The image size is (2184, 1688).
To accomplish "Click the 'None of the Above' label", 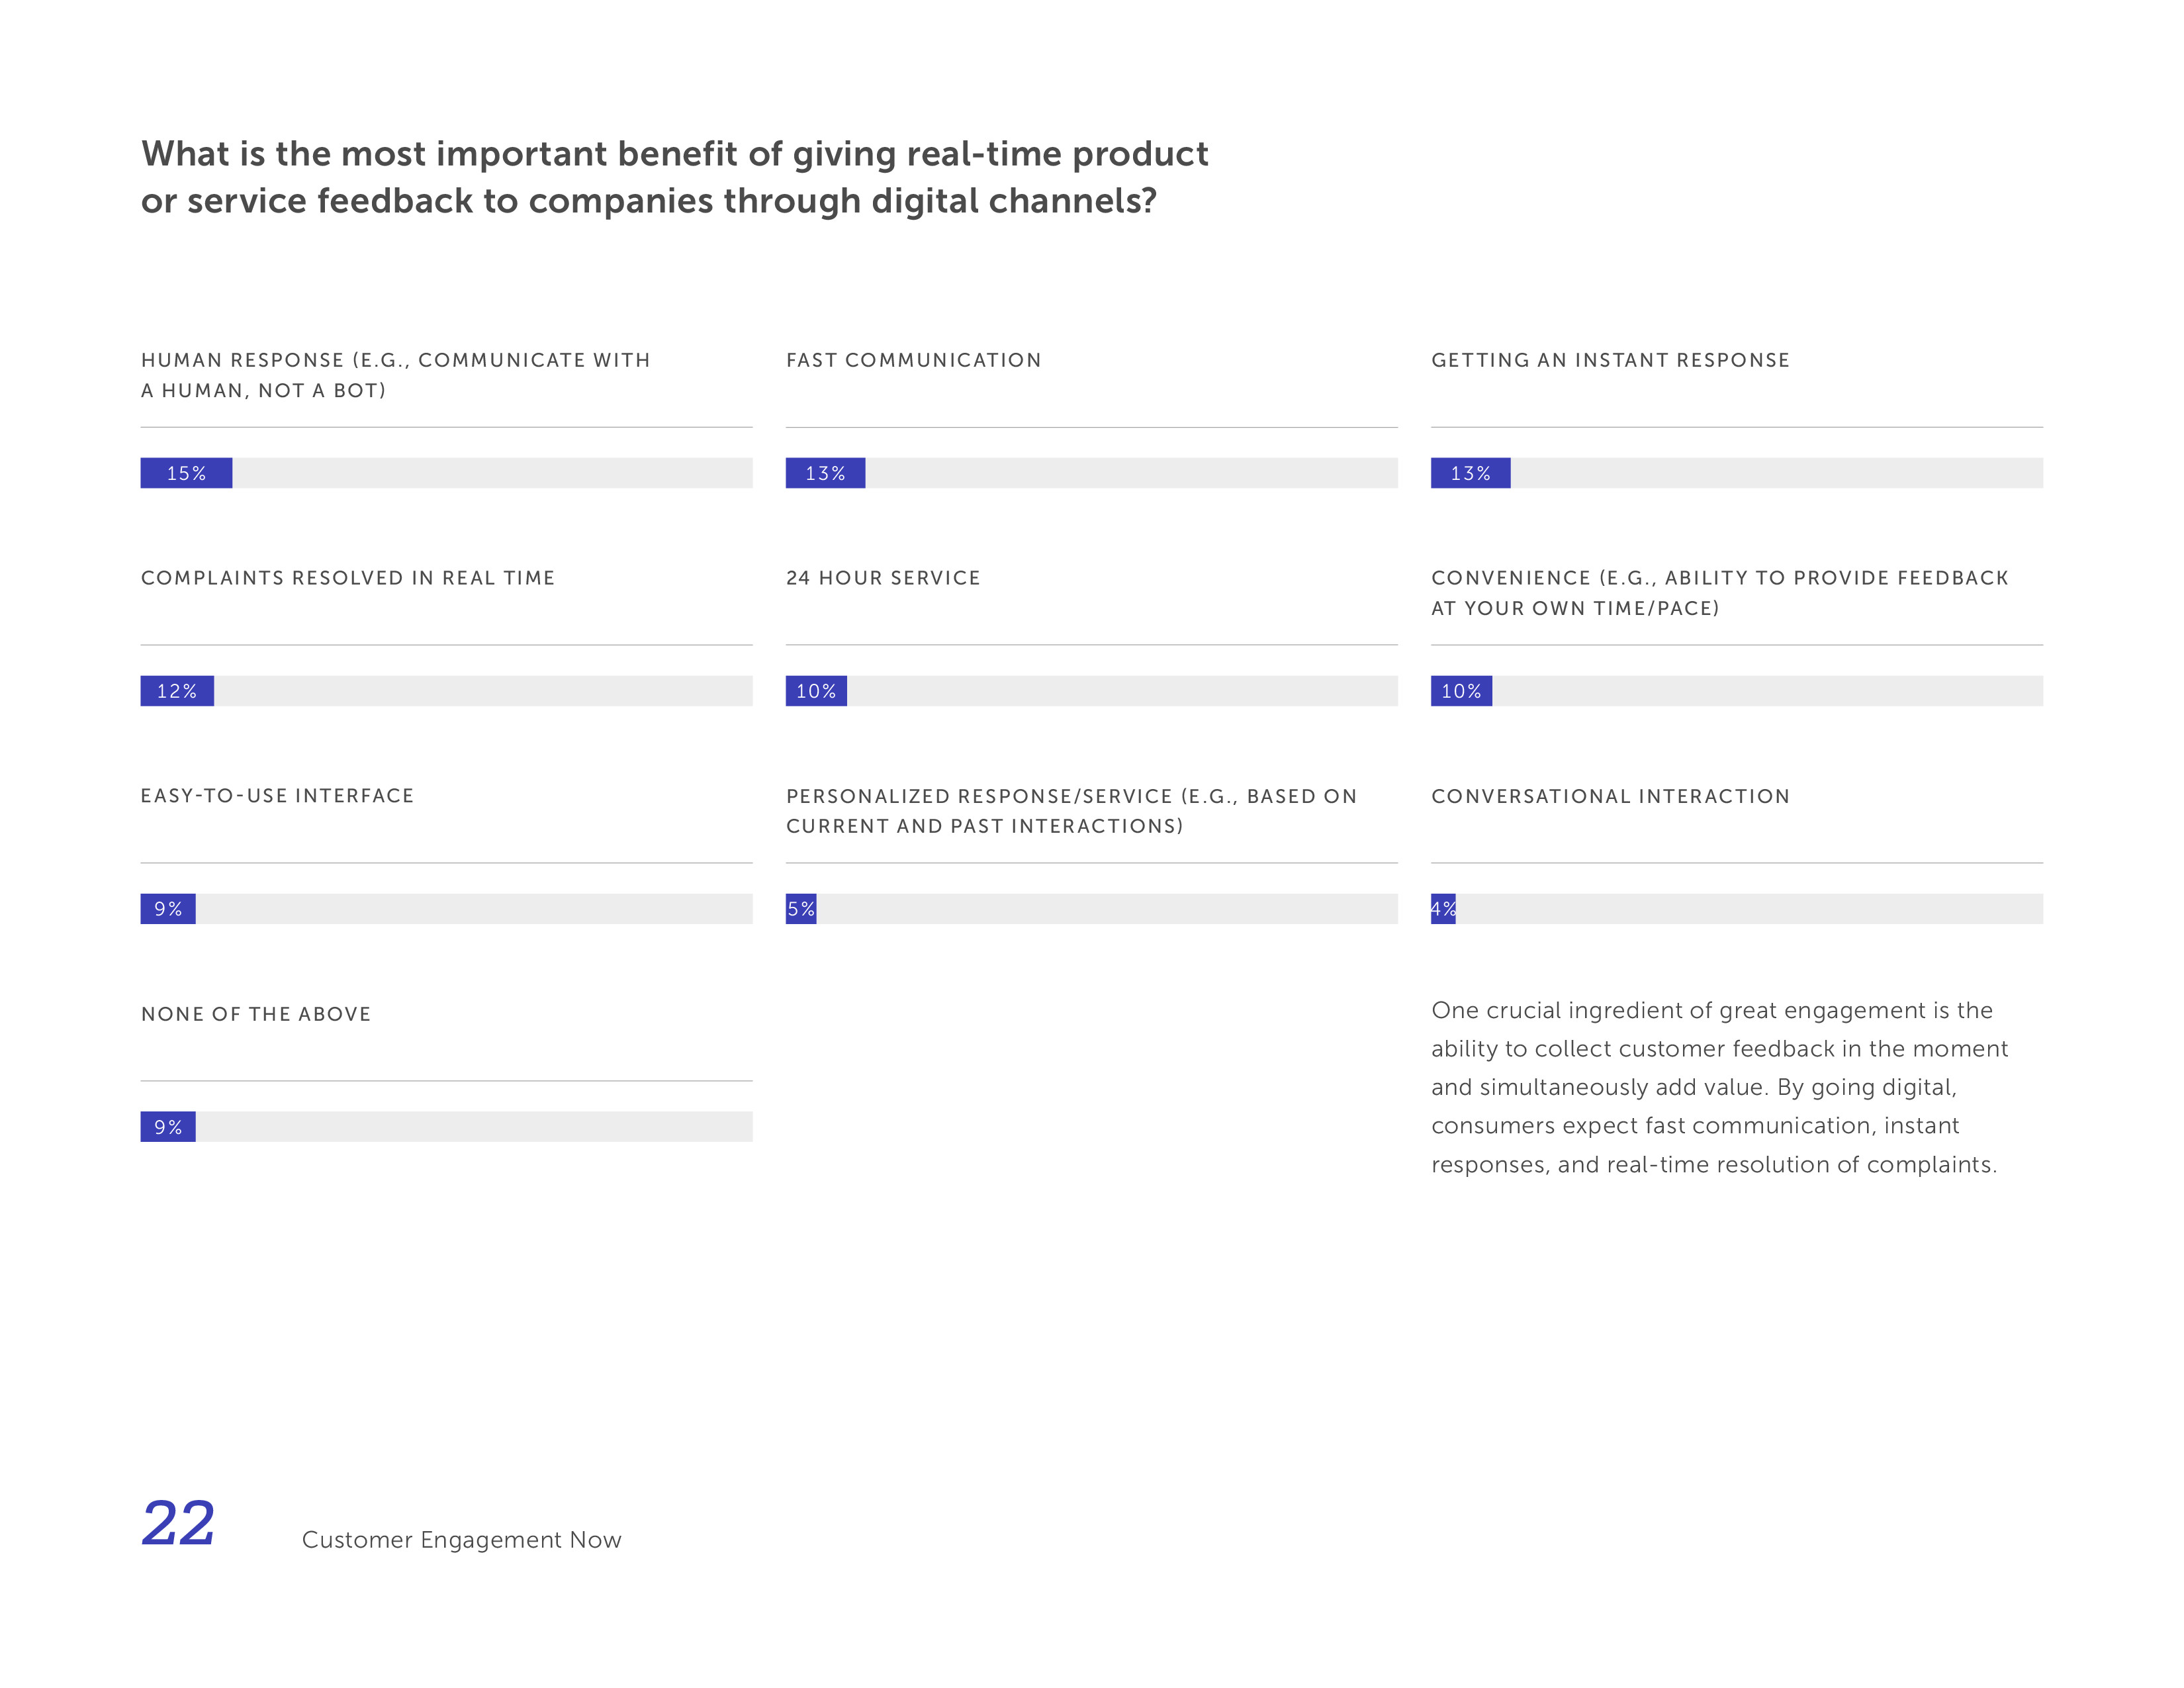I will point(256,1014).
